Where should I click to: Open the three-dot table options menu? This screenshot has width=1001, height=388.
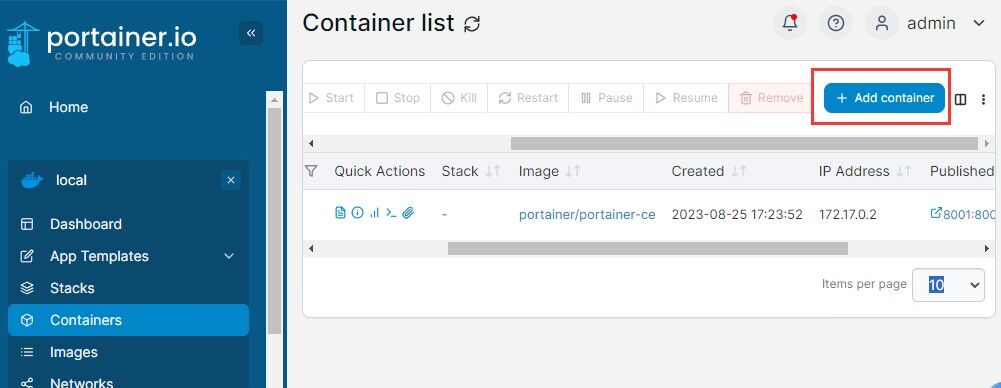(983, 99)
